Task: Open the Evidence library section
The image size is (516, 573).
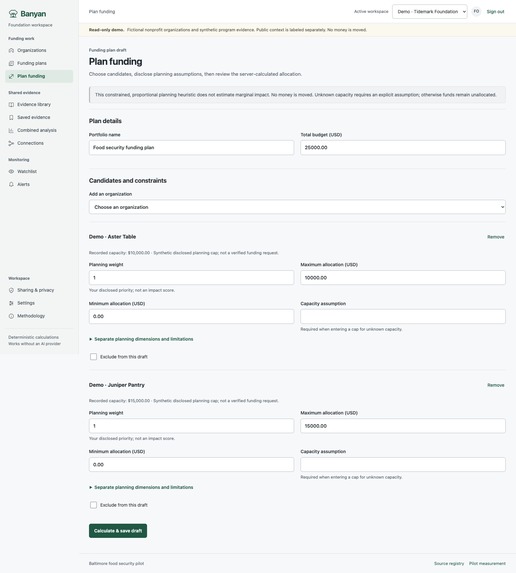Action: point(39,105)
